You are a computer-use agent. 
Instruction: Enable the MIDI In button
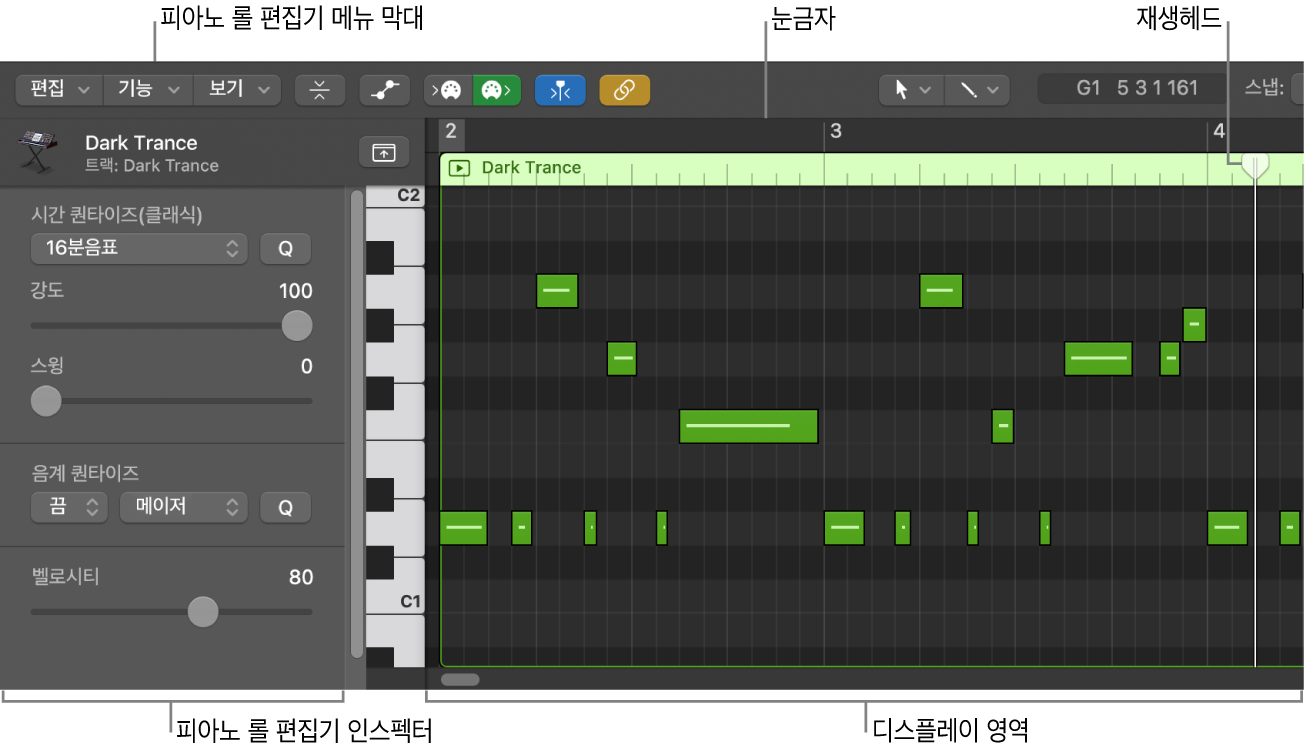coord(448,90)
